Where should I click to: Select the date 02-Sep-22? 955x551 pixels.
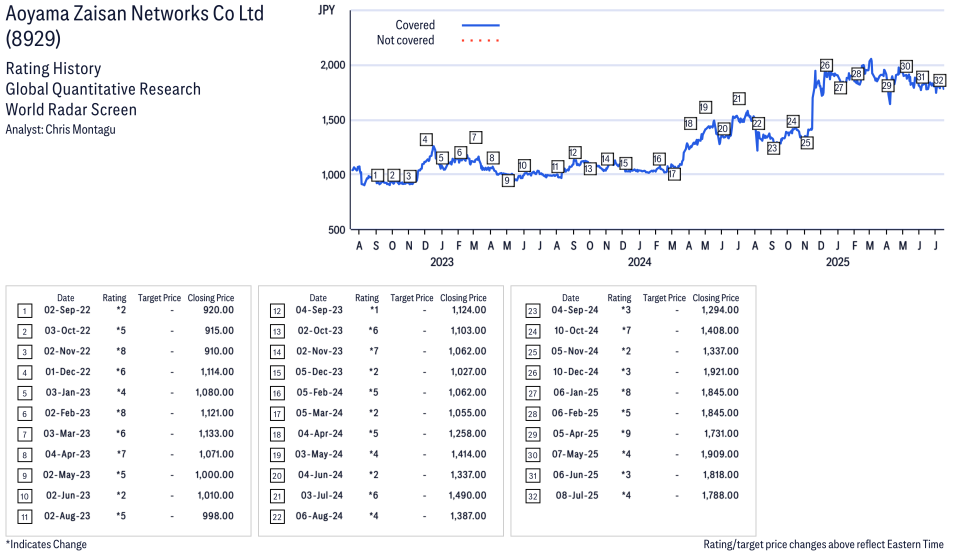(x=67, y=310)
